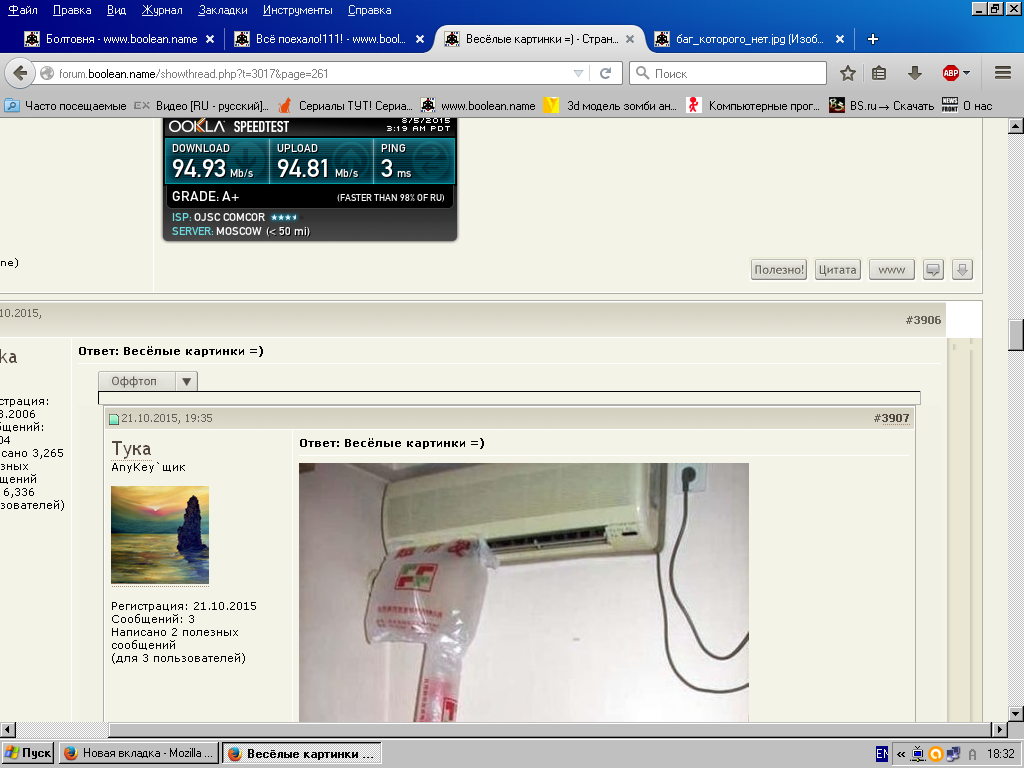Reload the page with the refresh icon

[x=605, y=73]
